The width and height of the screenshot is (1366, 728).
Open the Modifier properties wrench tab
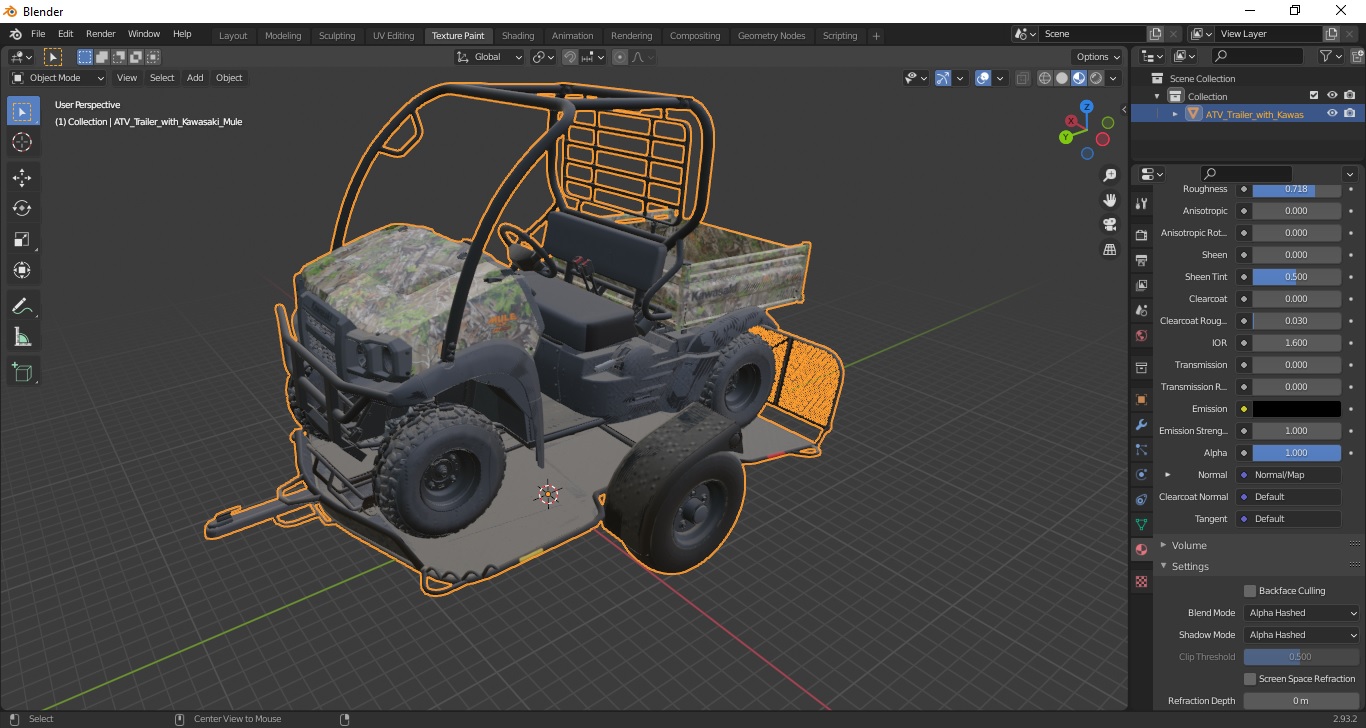1141,424
